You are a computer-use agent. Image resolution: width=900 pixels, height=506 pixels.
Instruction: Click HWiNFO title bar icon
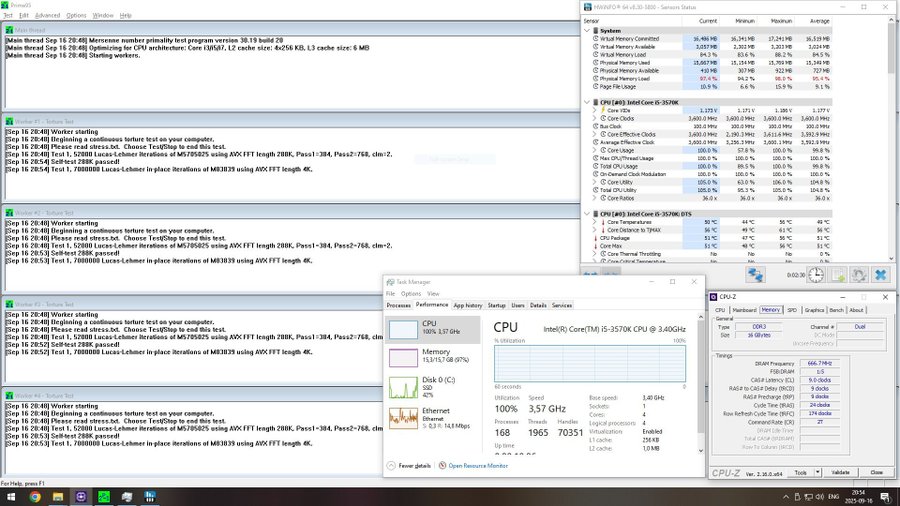[588, 7]
